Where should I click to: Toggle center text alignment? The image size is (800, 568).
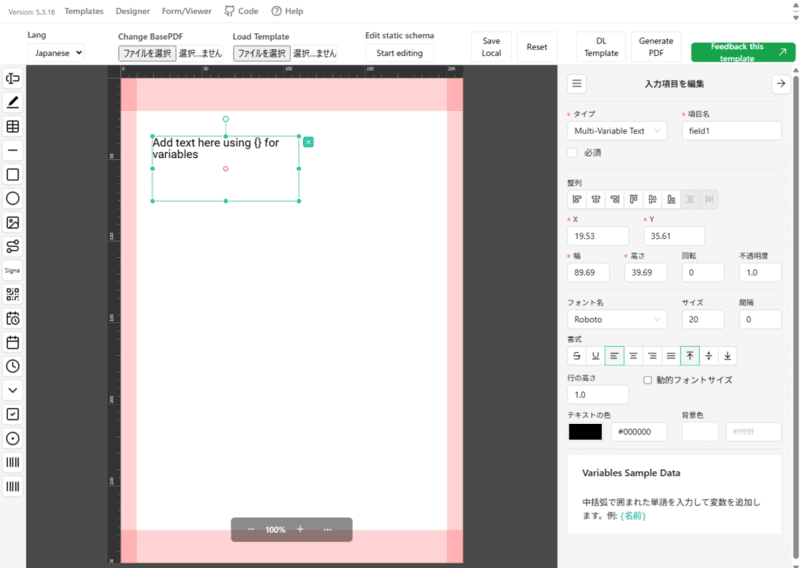click(633, 356)
